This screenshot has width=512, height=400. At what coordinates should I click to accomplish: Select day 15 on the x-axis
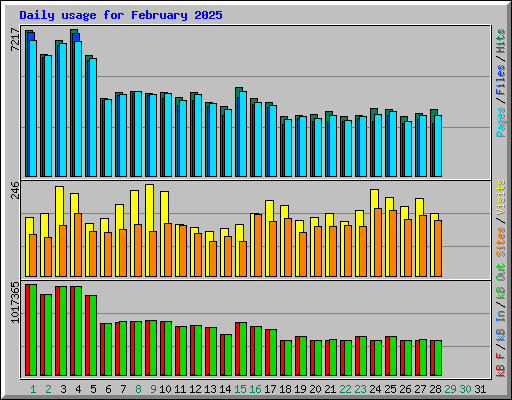pos(240,389)
